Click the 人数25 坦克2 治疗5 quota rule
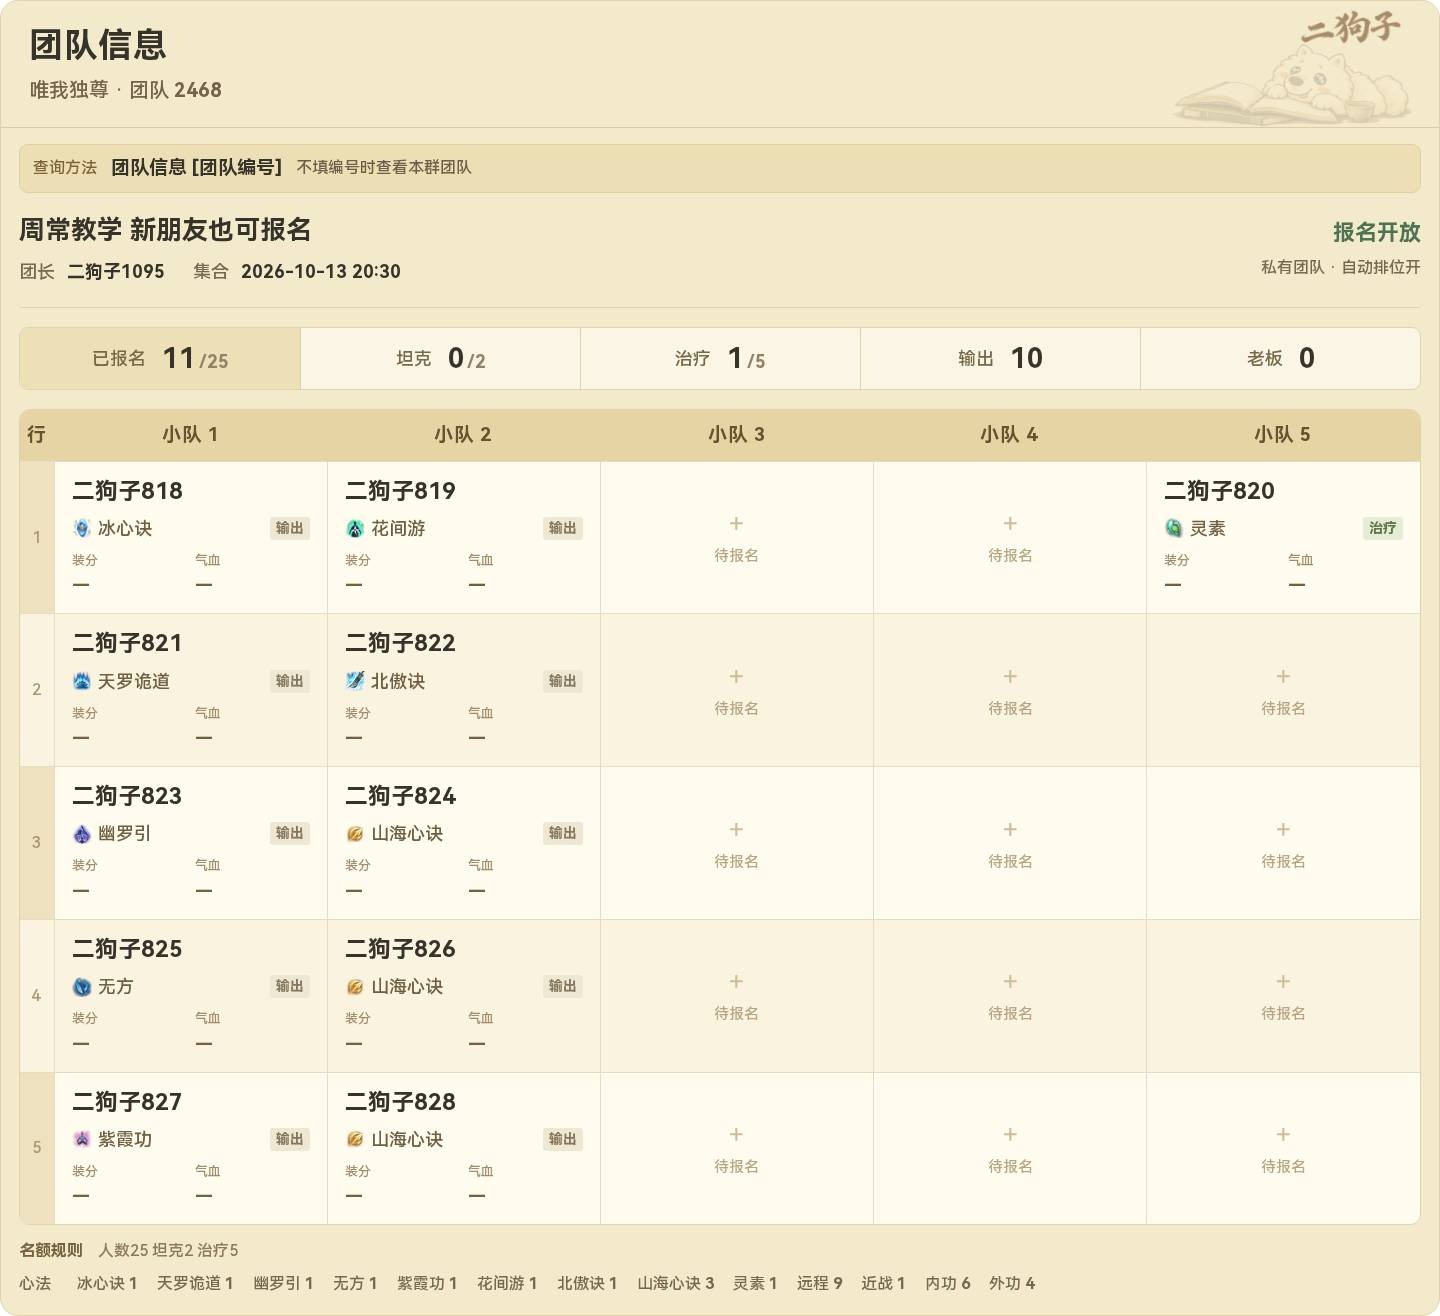This screenshot has height=1316, width=1440. pyautogui.click(x=168, y=1250)
